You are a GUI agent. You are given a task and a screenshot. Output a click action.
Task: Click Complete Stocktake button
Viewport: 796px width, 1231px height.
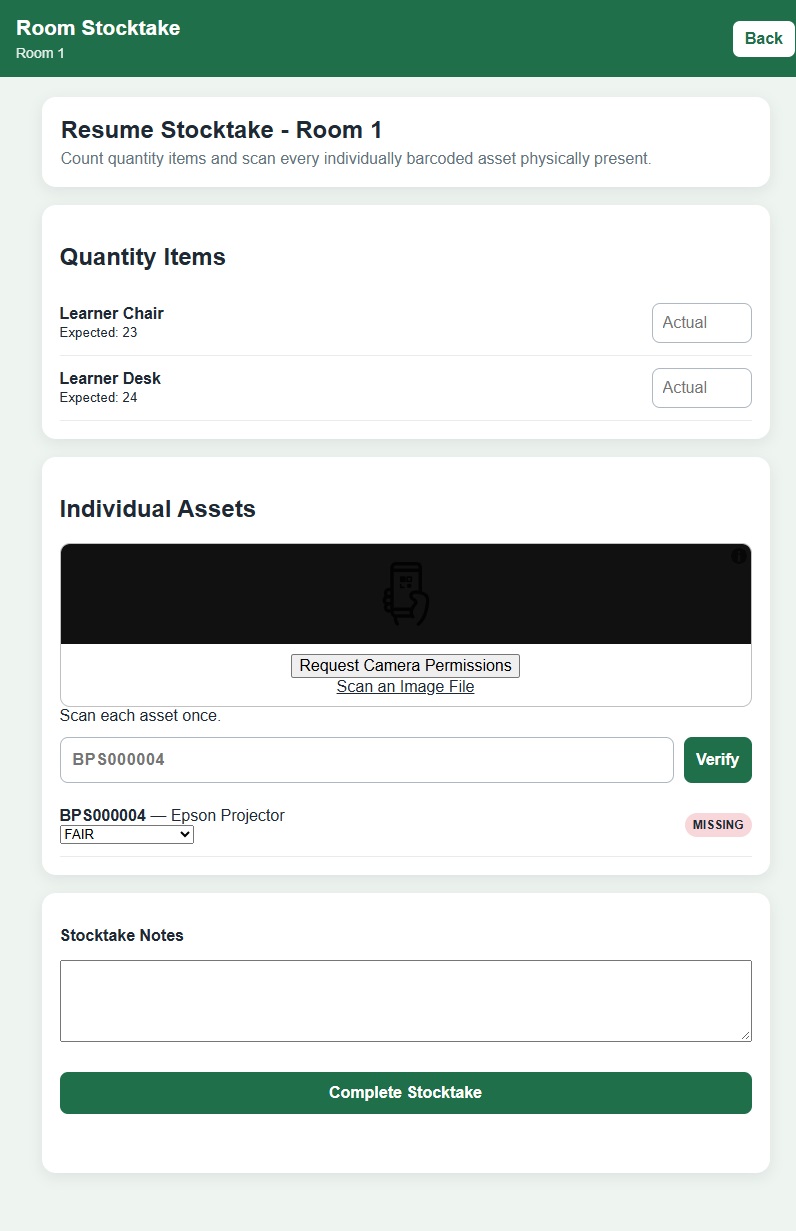(406, 1093)
